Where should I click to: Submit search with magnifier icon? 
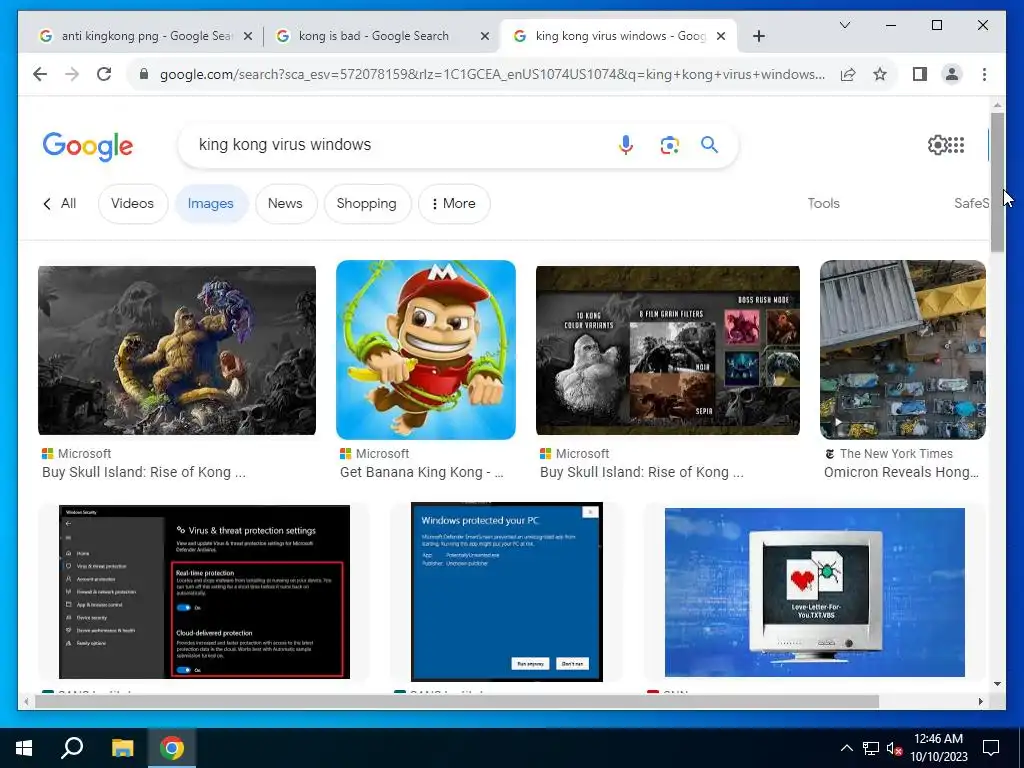point(709,144)
